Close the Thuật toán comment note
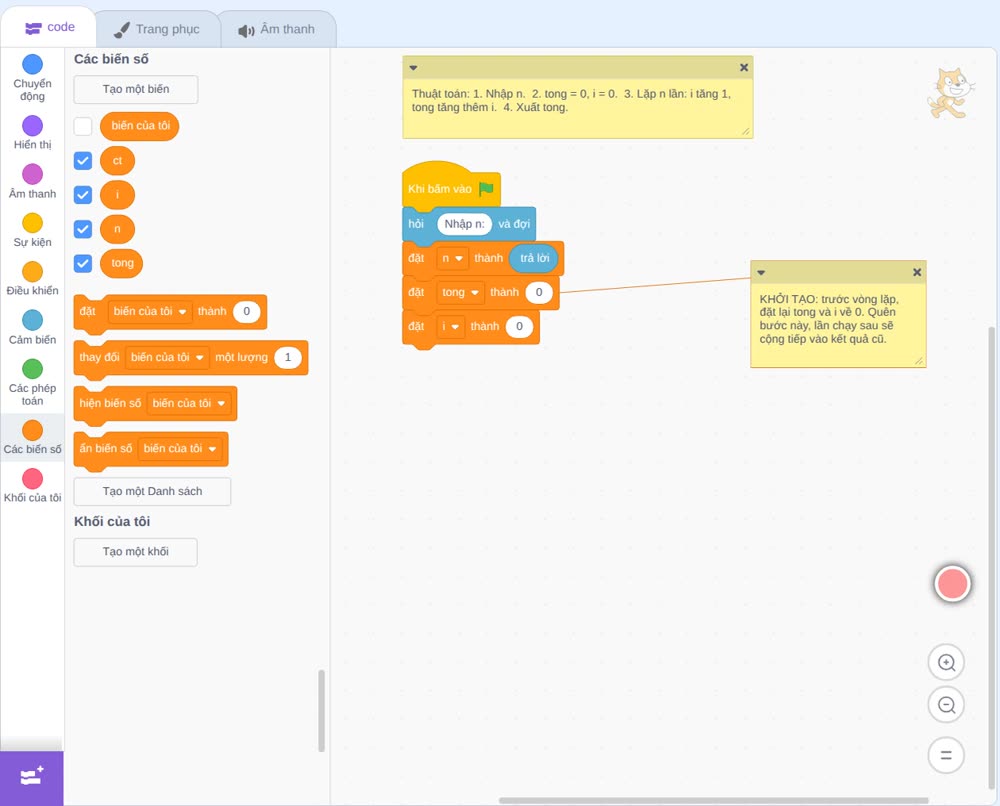The height and width of the screenshot is (806, 1000). point(744,67)
